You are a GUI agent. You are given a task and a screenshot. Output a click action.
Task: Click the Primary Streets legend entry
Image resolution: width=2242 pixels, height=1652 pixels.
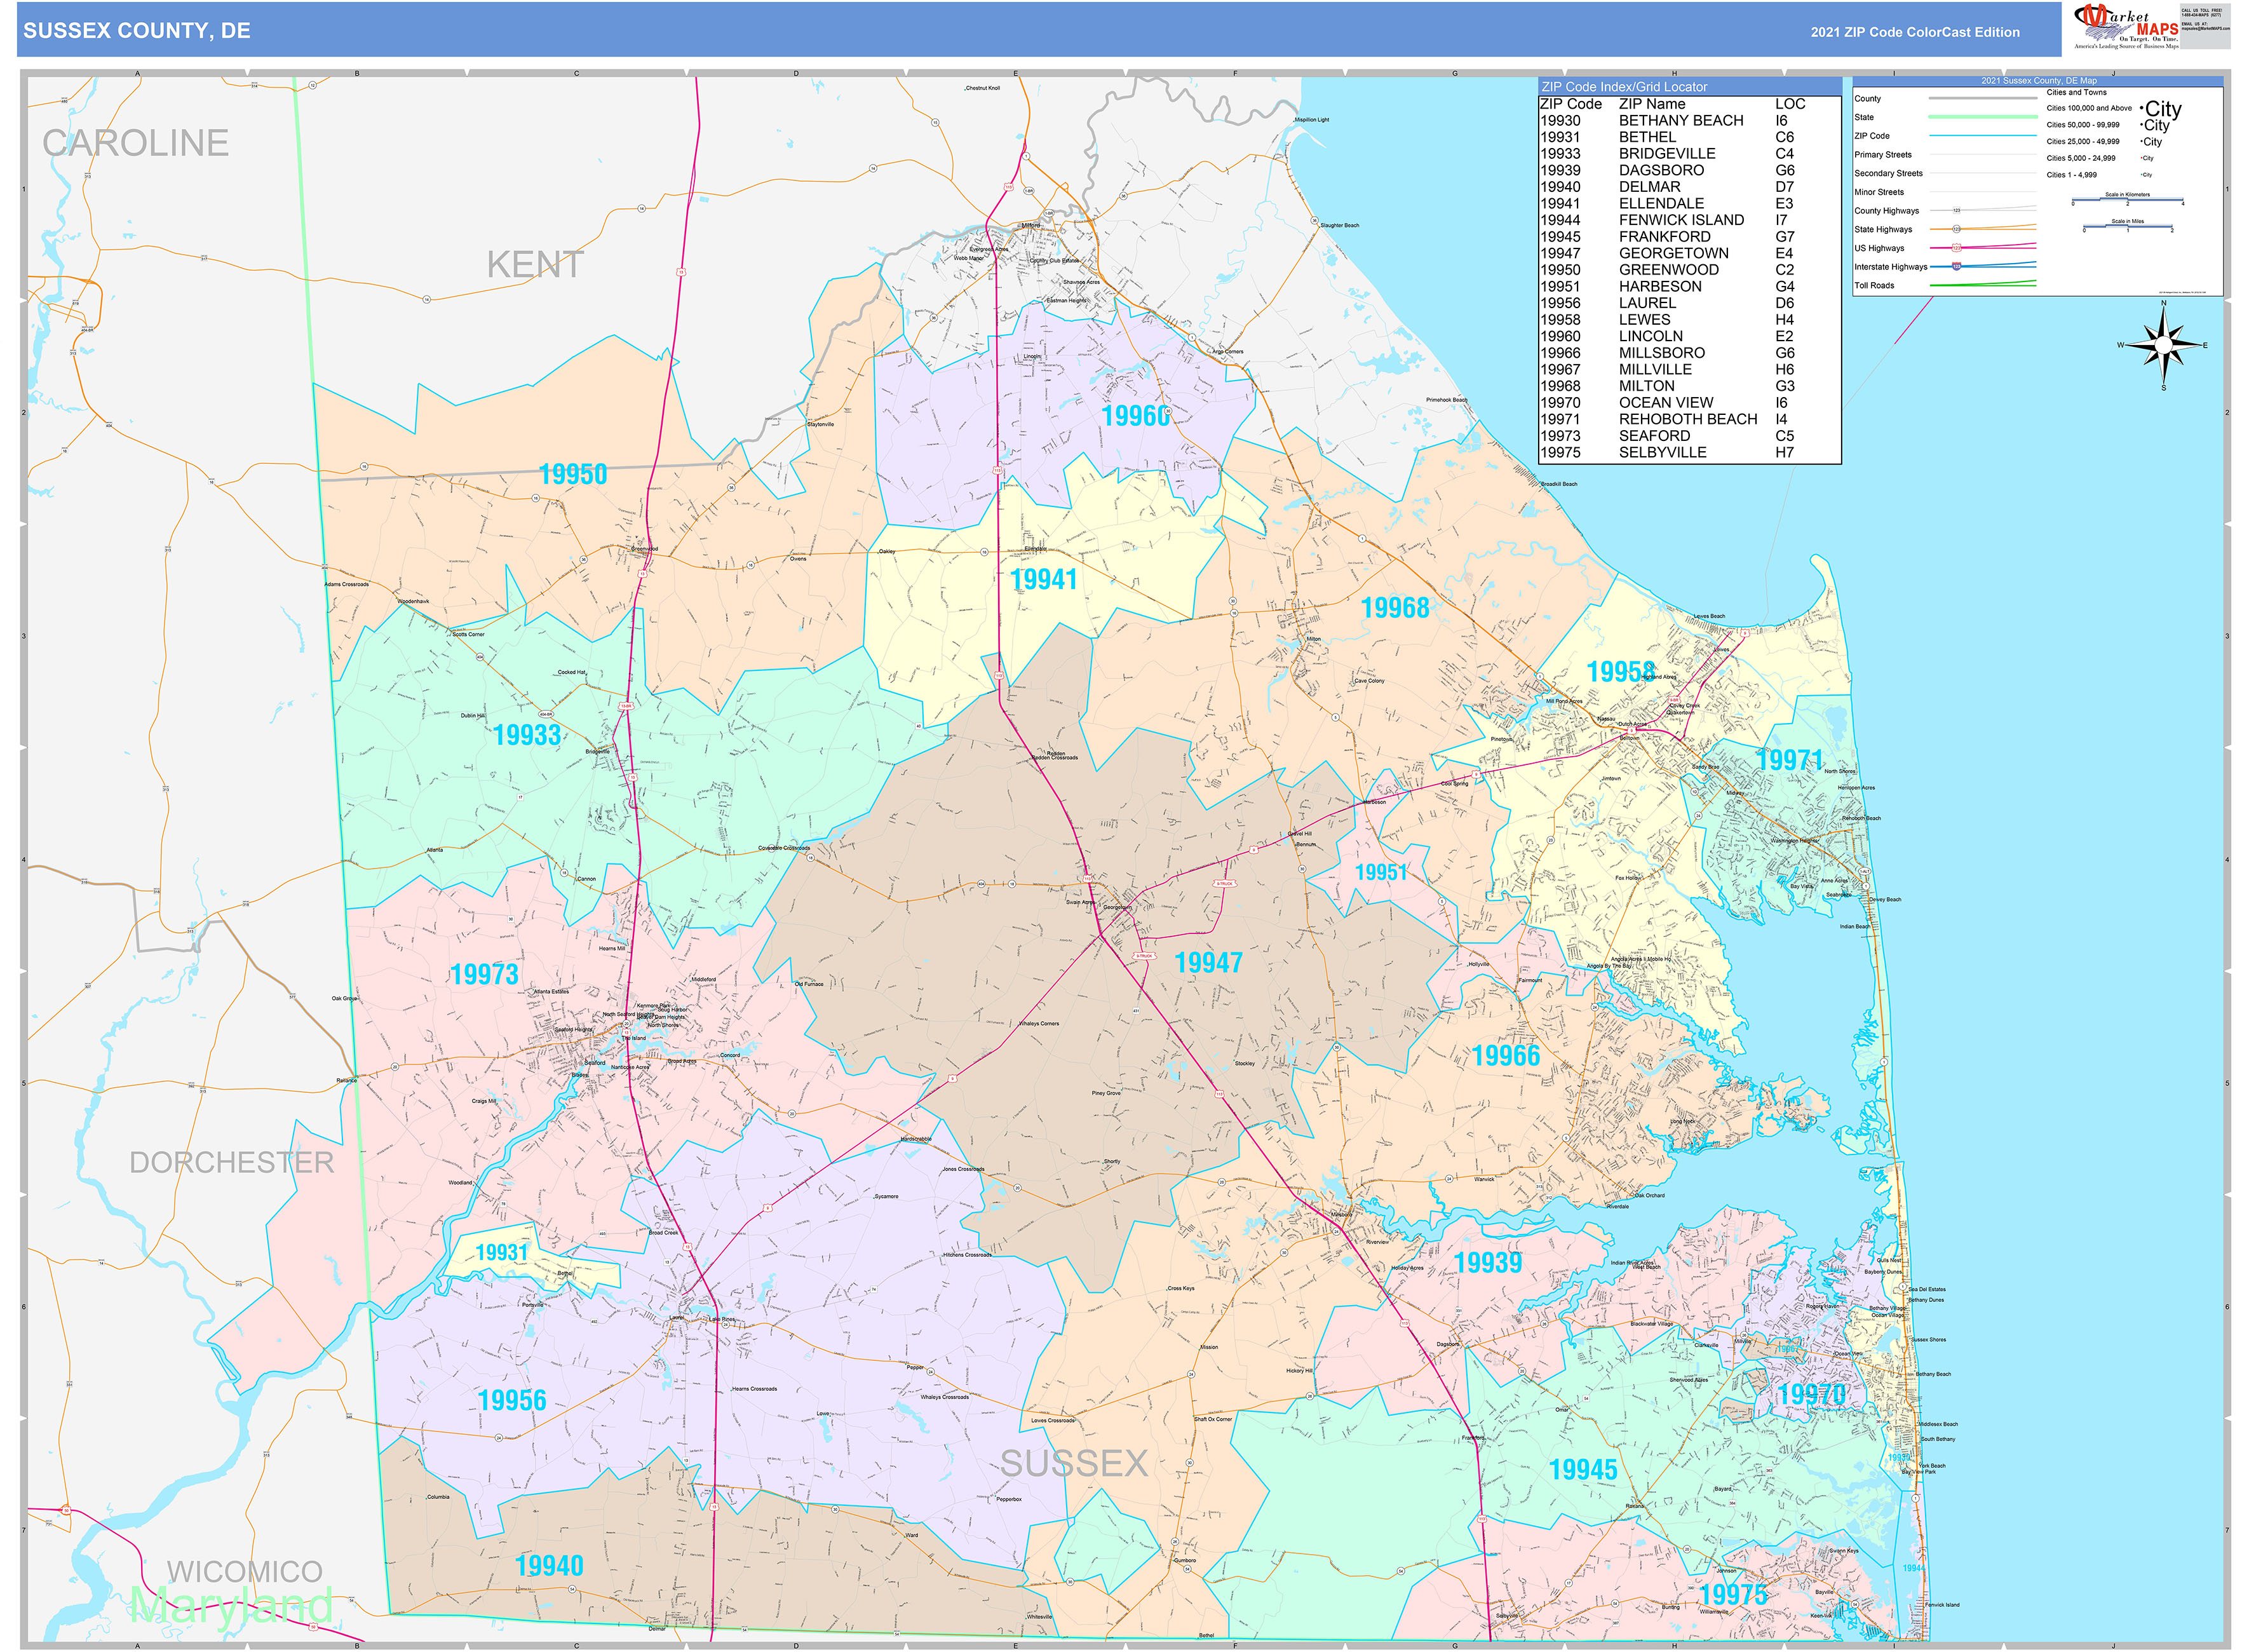pyautogui.click(x=1945, y=155)
